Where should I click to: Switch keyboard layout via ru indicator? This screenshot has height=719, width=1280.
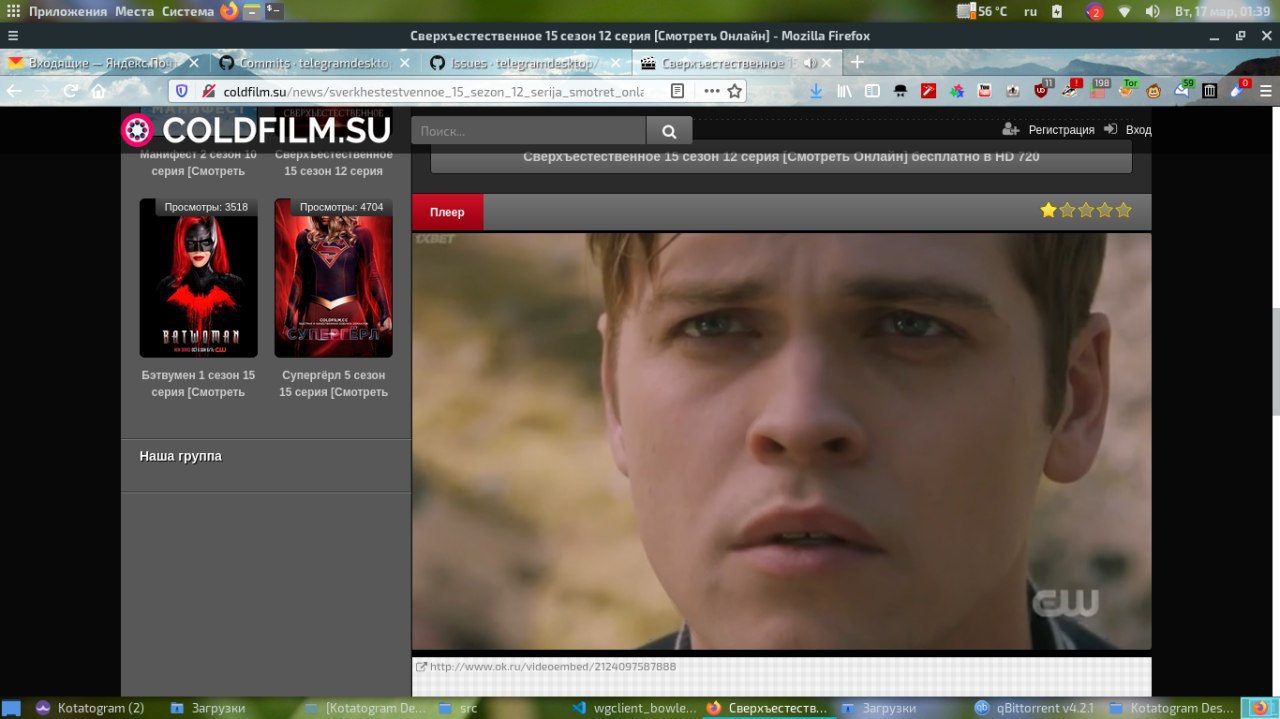(x=1030, y=11)
